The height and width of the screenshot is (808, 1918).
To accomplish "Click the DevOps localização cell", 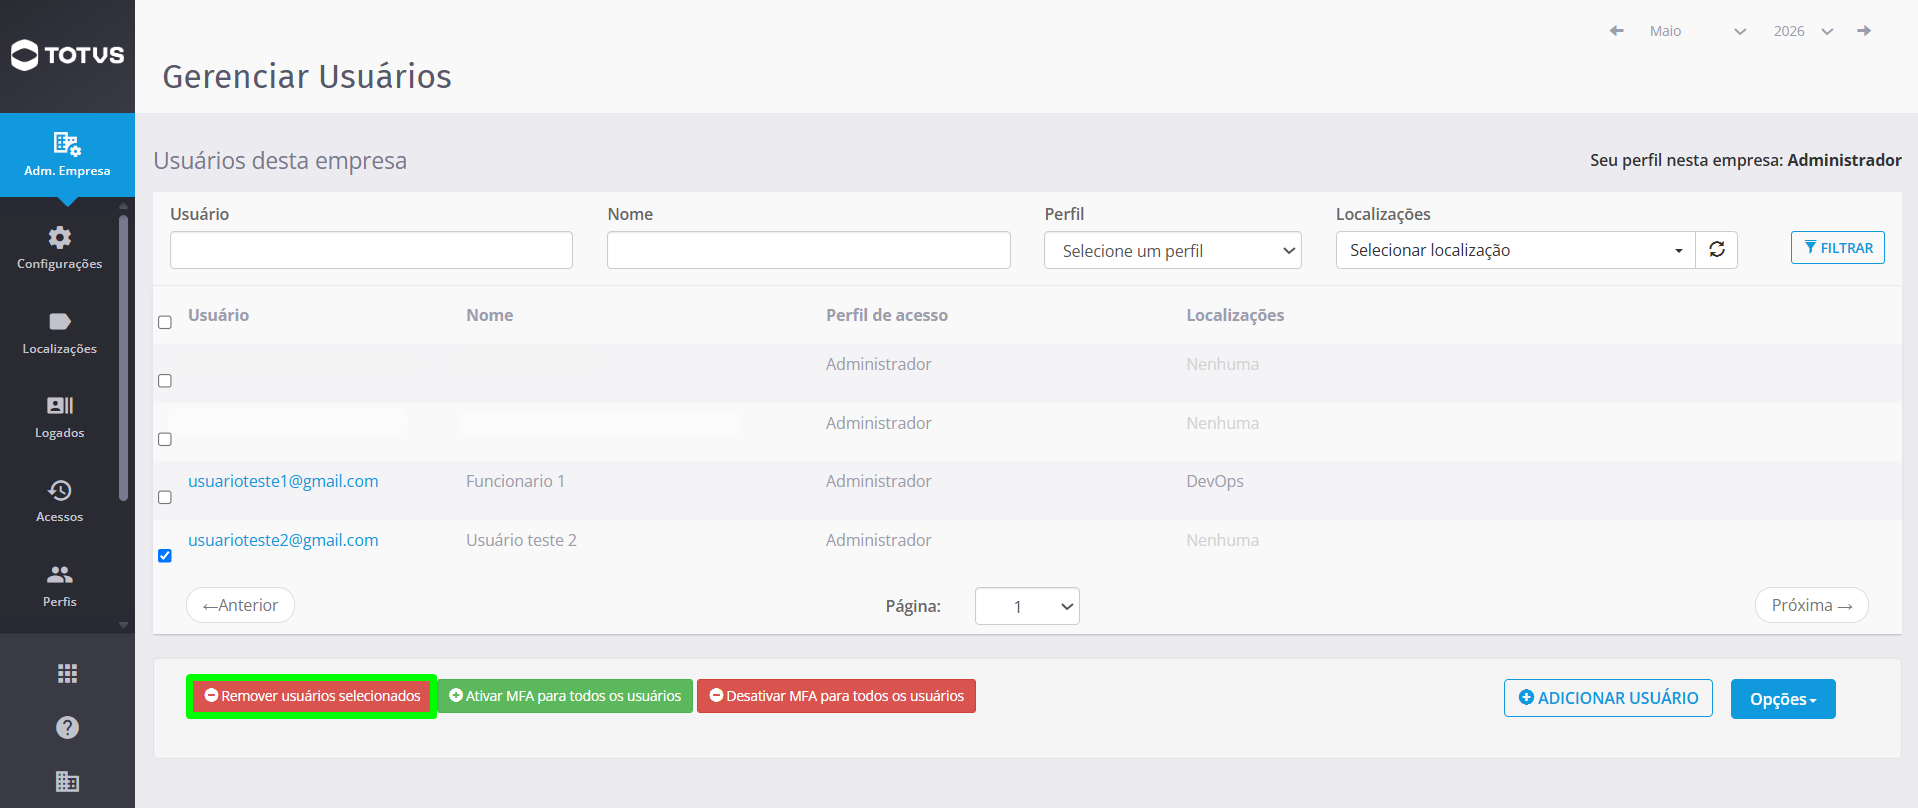I will 1215,481.
